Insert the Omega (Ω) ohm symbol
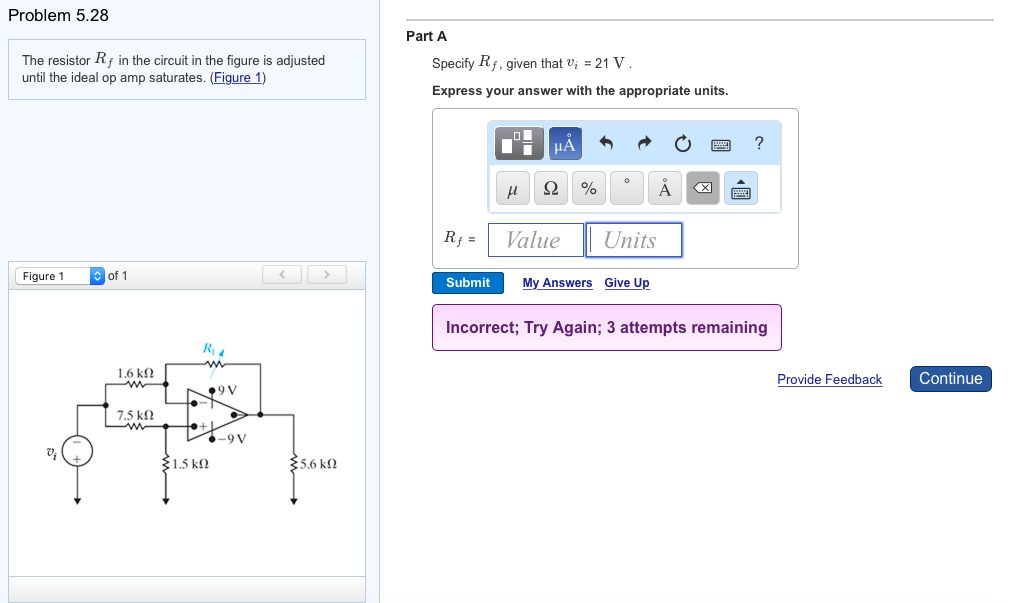The image size is (1013, 603). (550, 188)
